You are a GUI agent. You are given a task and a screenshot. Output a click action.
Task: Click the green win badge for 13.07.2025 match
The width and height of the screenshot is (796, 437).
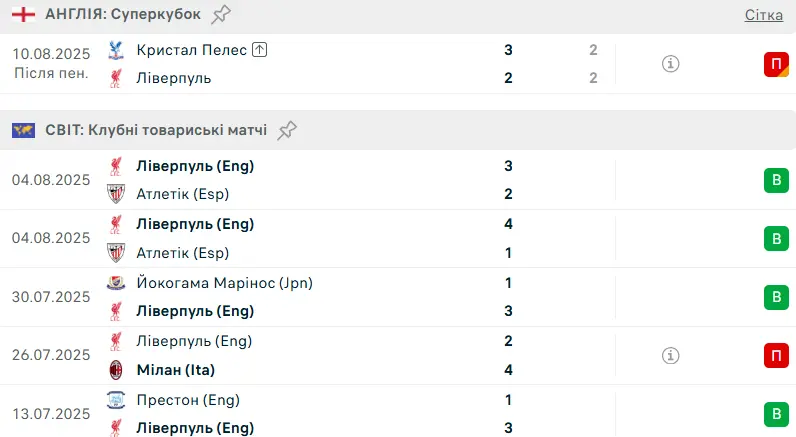775,414
